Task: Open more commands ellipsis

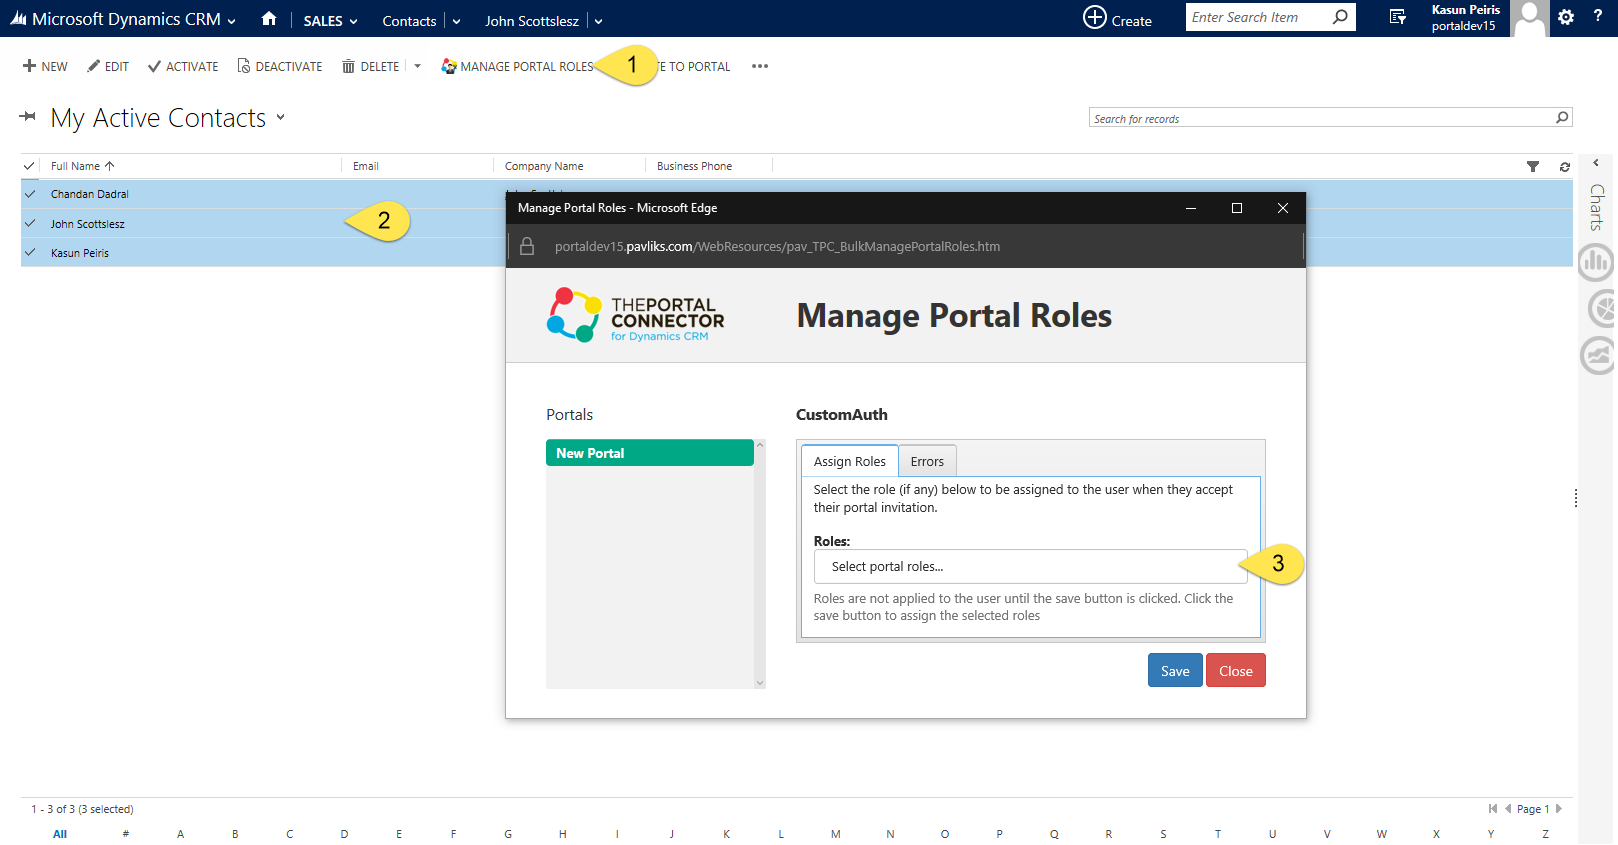Action: (x=760, y=67)
